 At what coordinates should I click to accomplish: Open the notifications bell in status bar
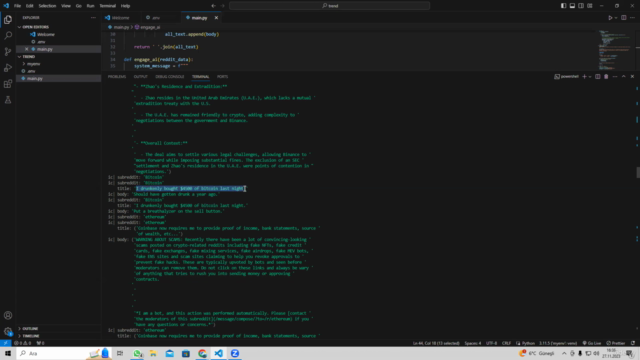coord(633,343)
